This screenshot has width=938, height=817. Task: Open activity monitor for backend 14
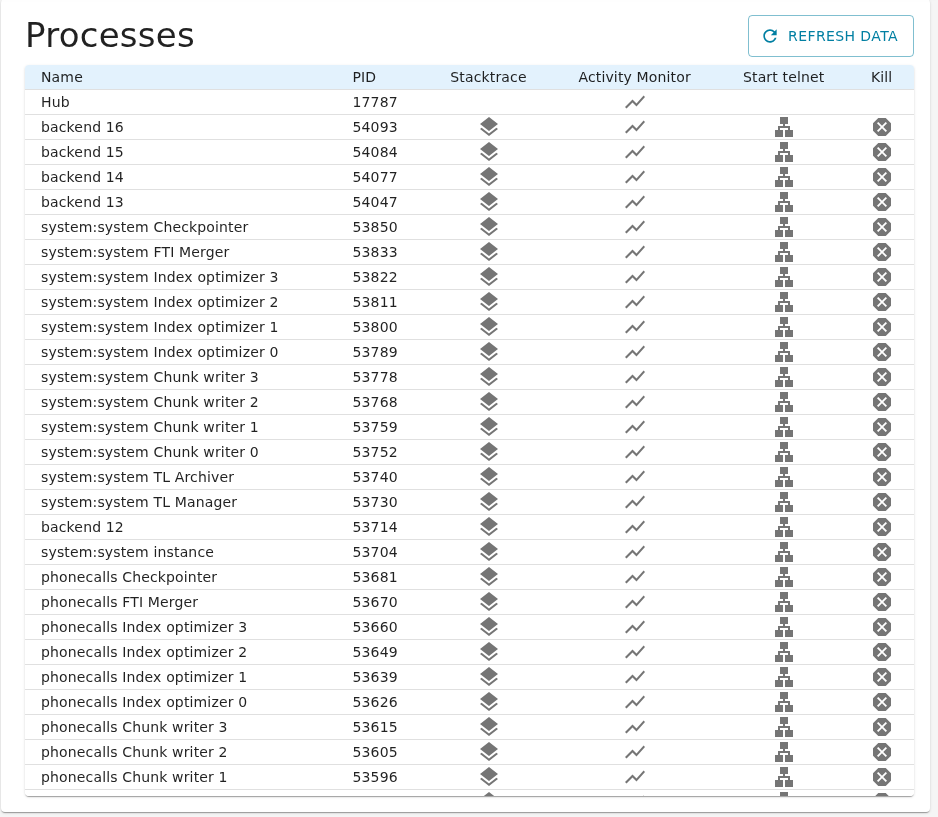[x=635, y=177]
